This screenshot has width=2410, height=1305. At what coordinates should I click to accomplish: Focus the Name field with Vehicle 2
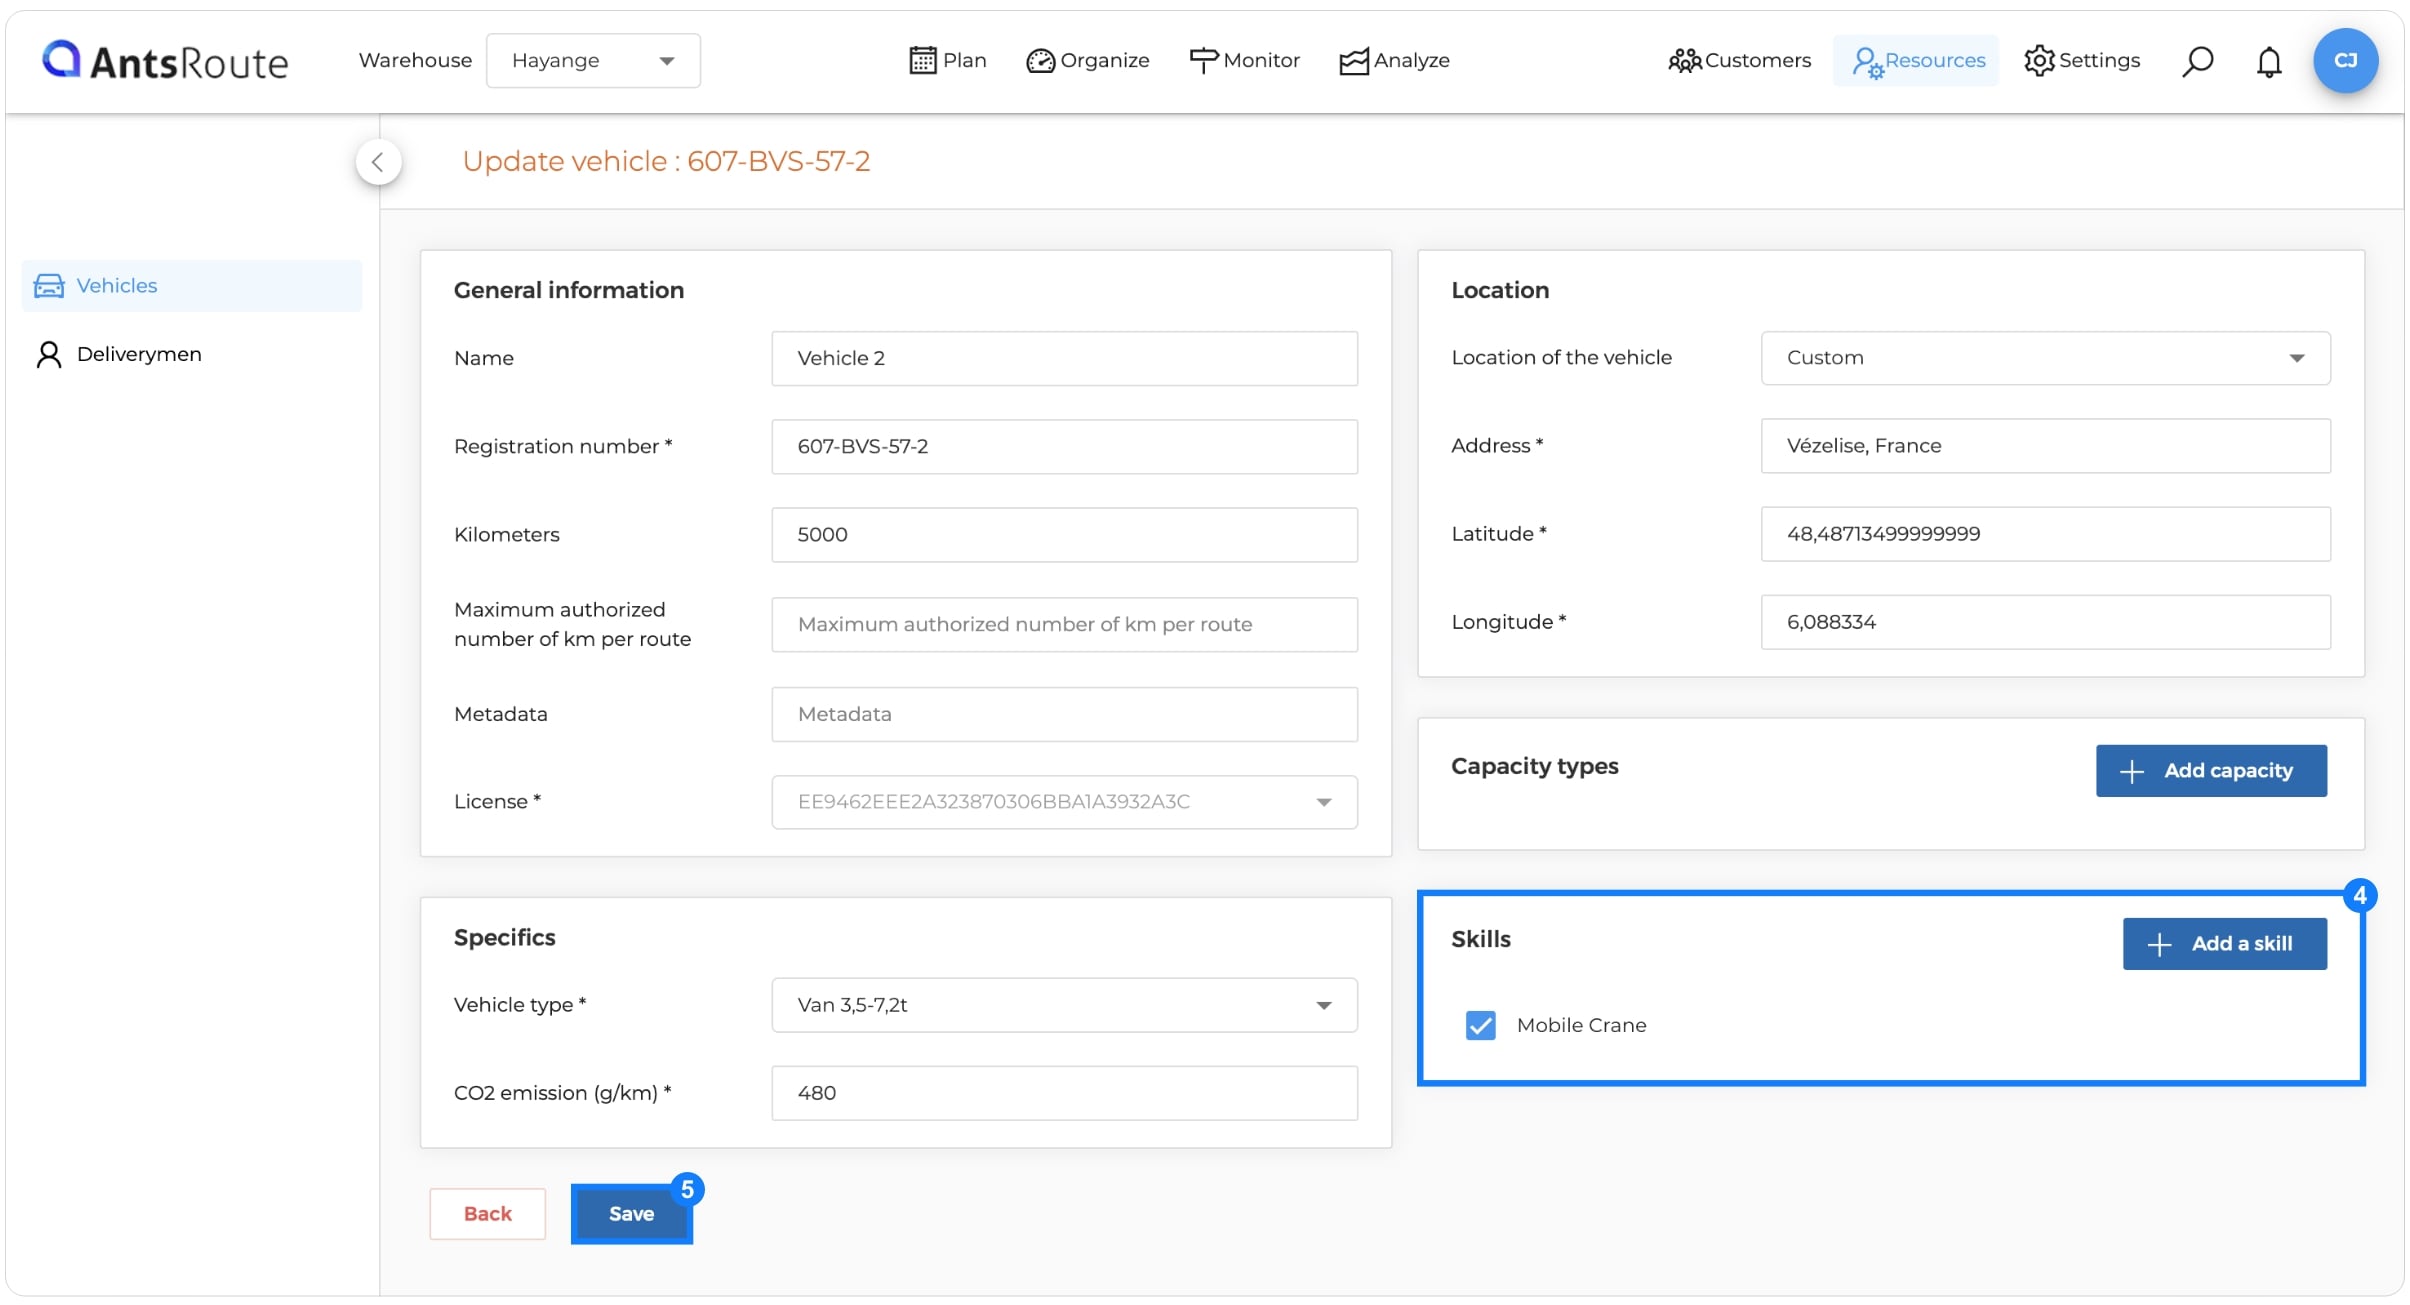pos(1064,358)
